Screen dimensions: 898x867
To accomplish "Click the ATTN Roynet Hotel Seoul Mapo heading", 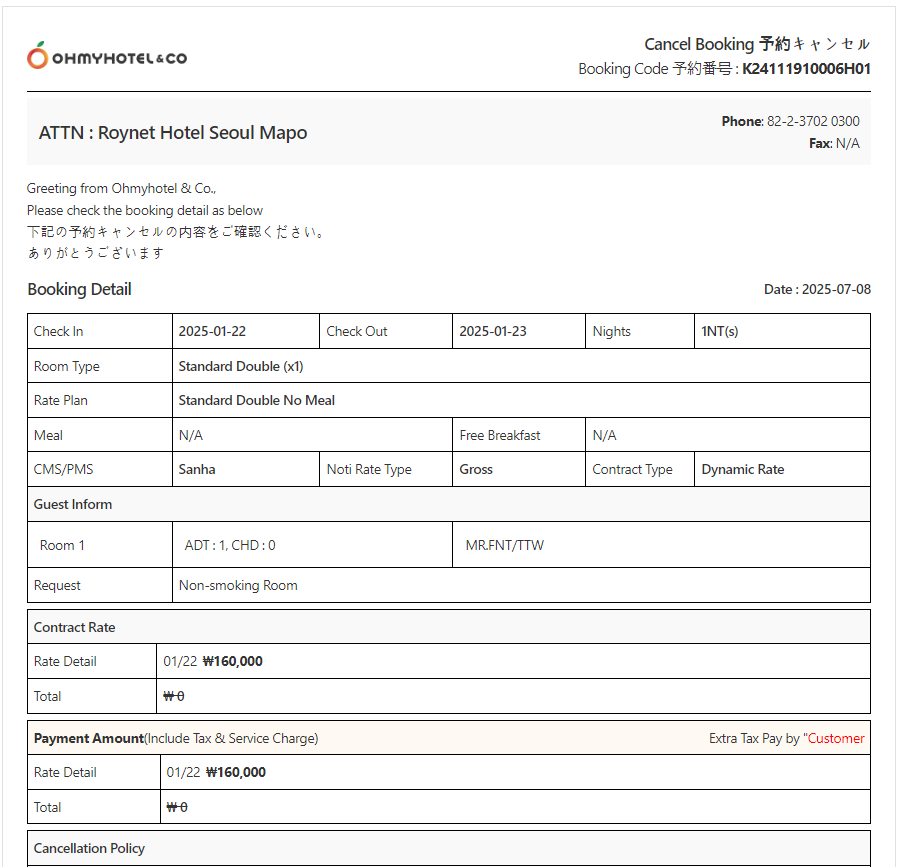I will (x=173, y=133).
